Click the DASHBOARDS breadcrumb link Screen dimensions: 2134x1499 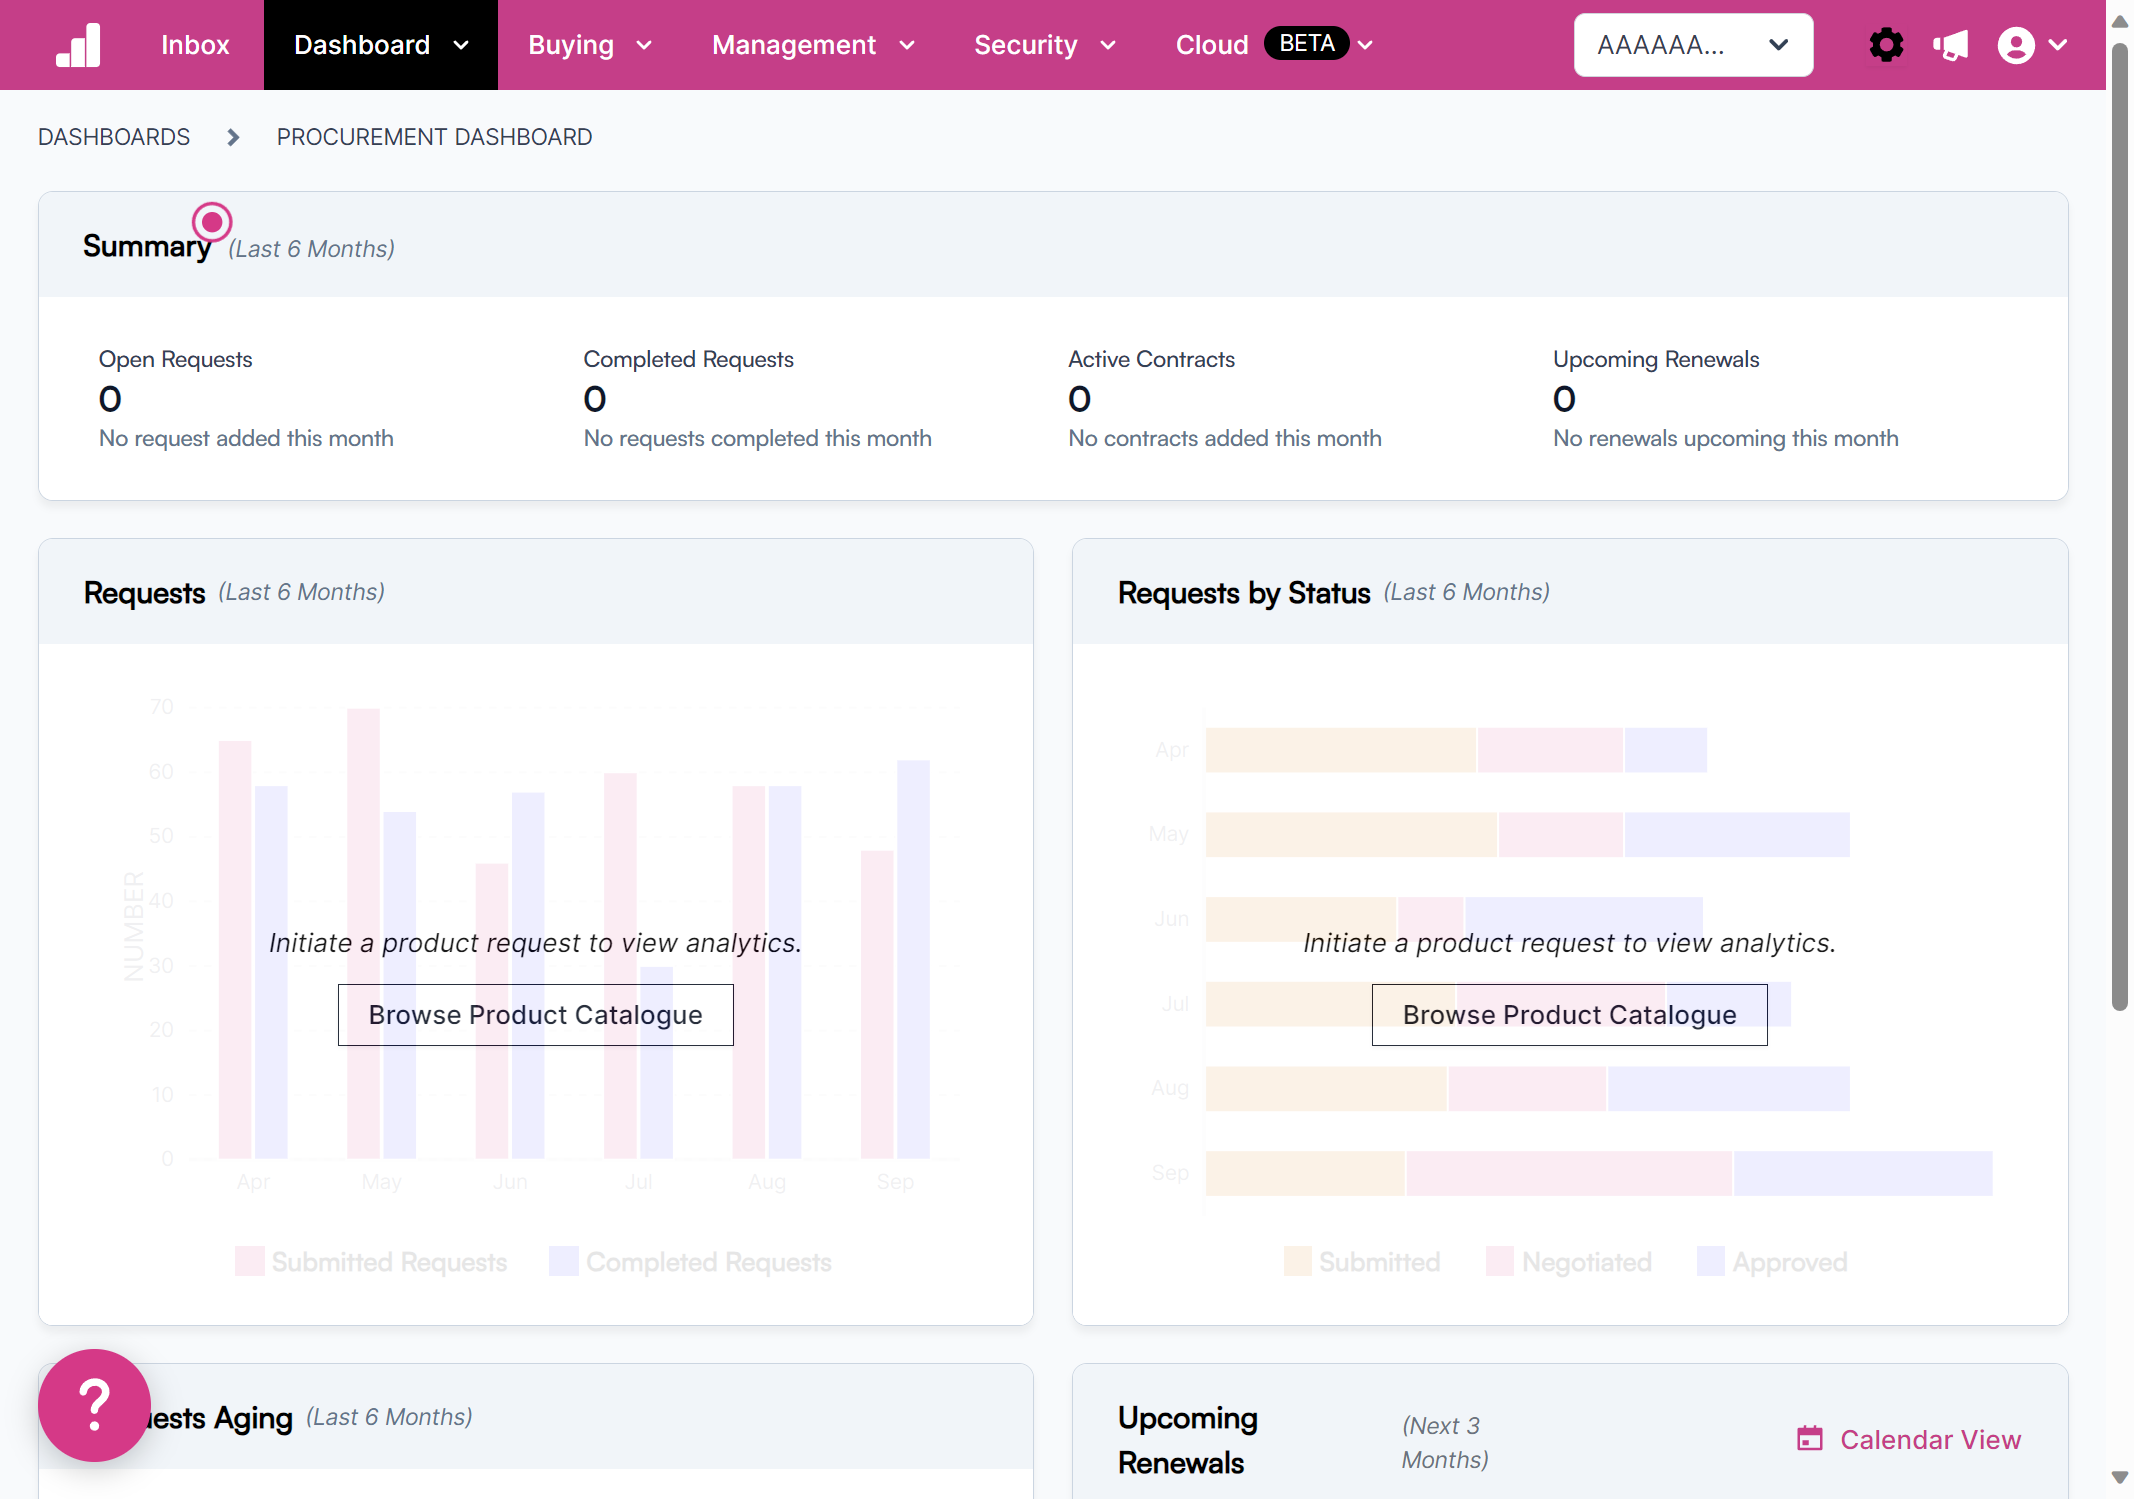pos(113,137)
